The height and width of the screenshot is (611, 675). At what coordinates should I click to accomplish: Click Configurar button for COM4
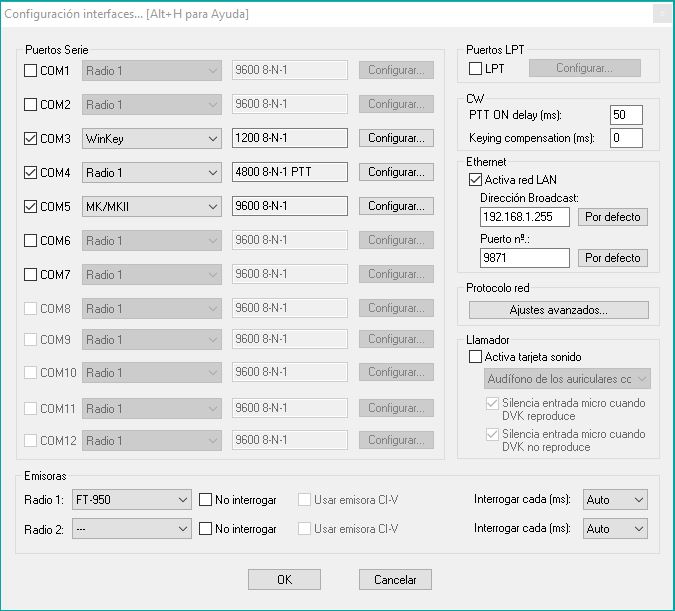click(x=396, y=172)
